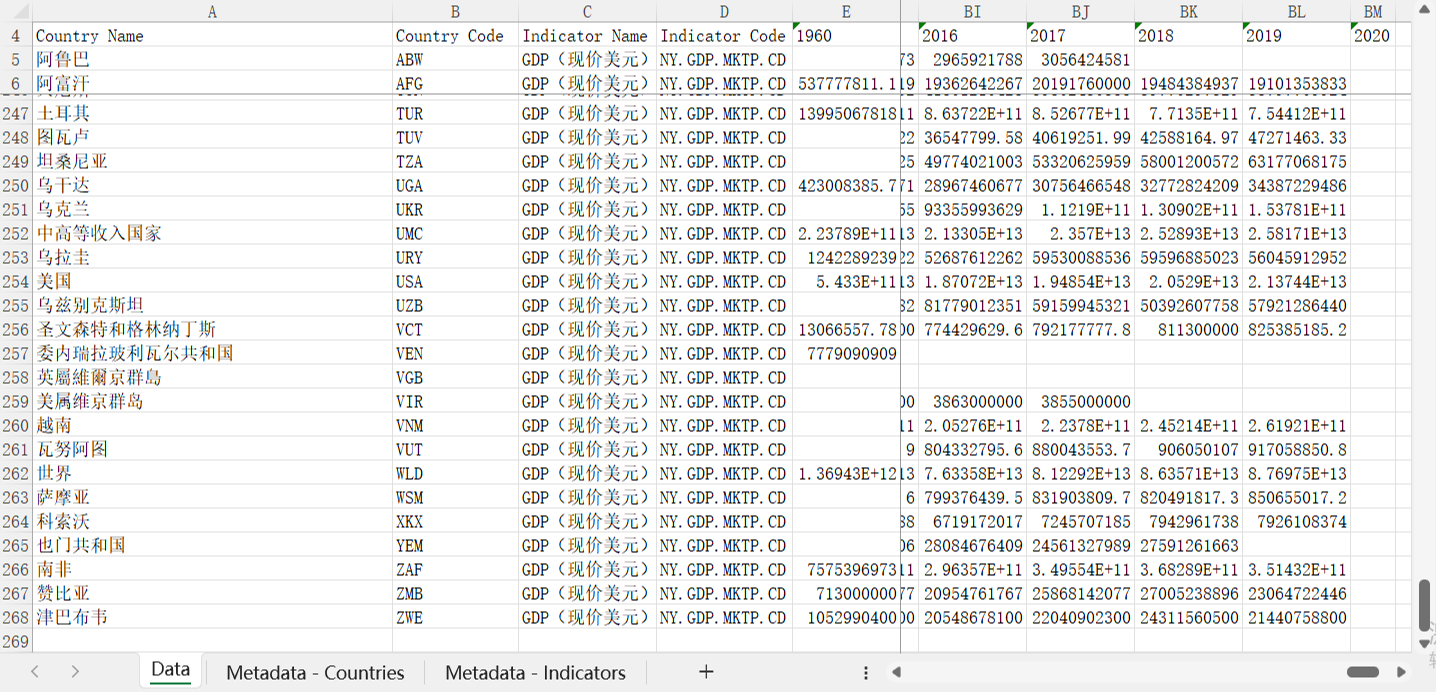Select the cell containing 中高等收入国家
Image resolution: width=1436 pixels, height=693 pixels.
click(x=212, y=234)
